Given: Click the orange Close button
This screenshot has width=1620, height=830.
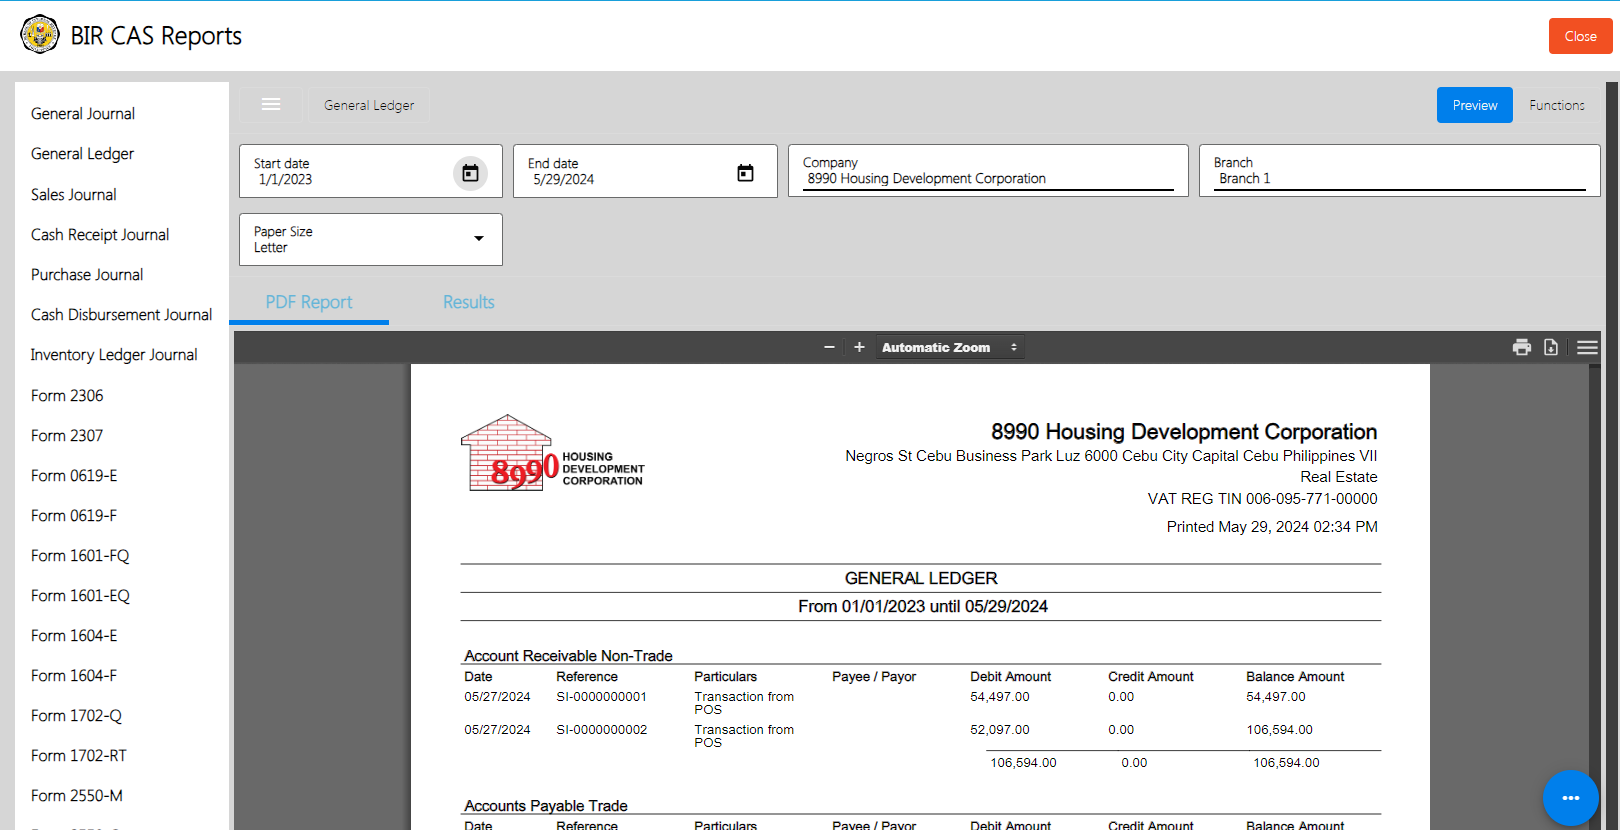Looking at the screenshot, I should (1580, 36).
